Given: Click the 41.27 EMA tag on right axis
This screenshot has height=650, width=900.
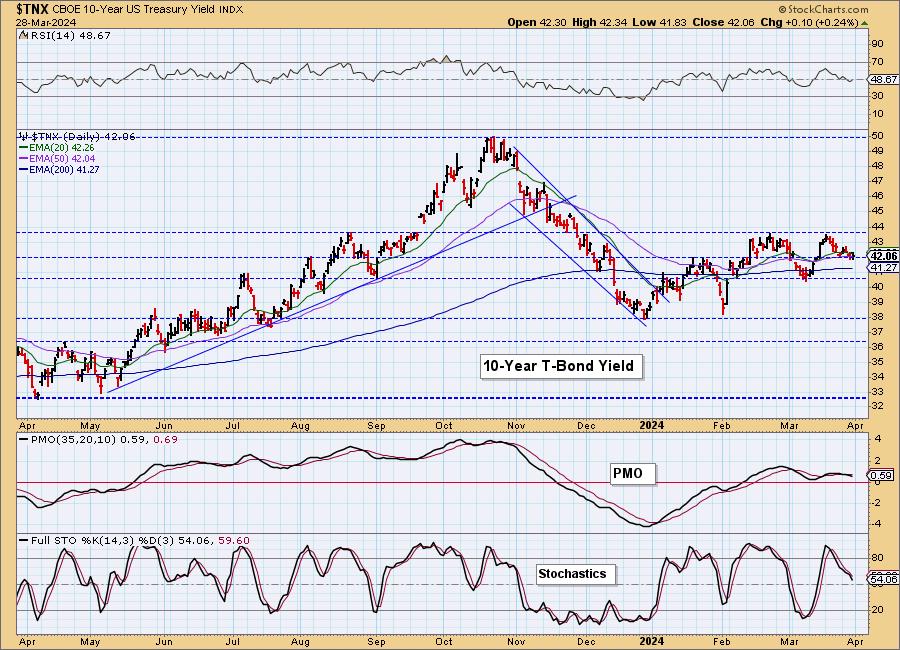Looking at the screenshot, I should (x=883, y=268).
